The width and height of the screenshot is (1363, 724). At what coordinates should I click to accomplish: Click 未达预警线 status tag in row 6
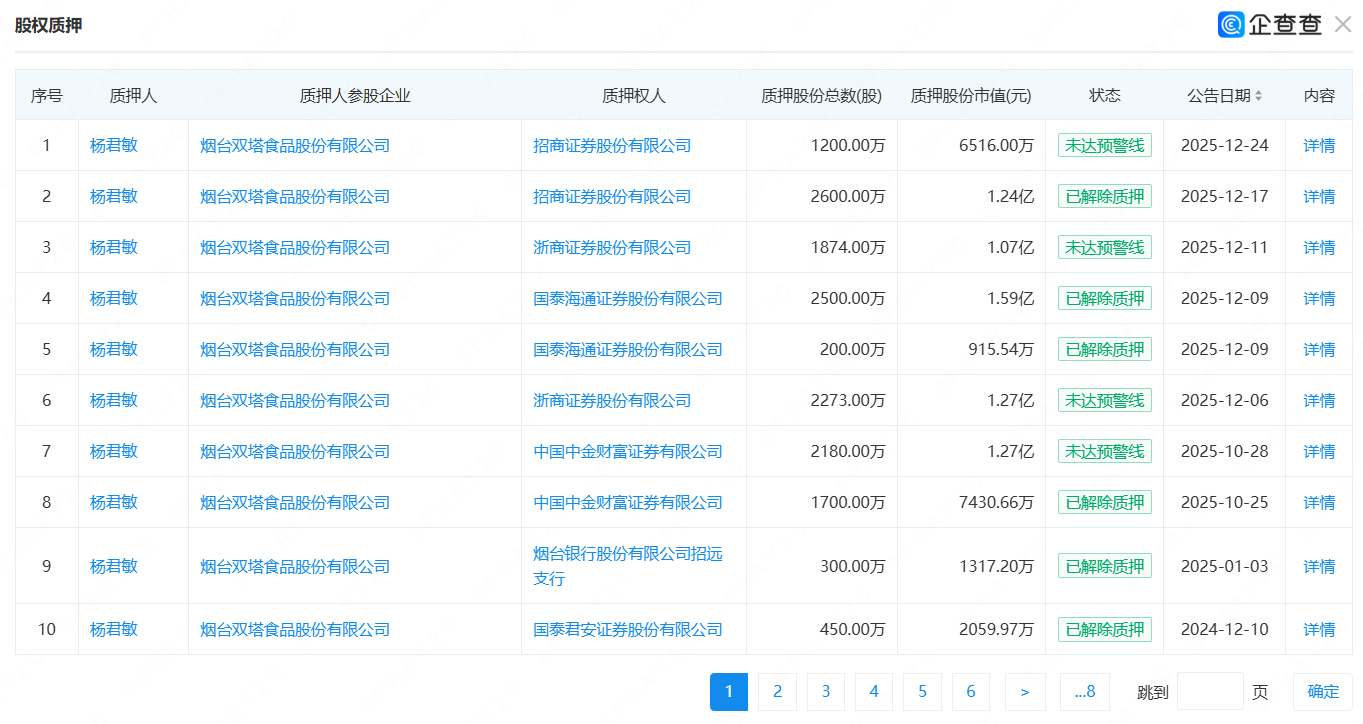click(x=1104, y=401)
